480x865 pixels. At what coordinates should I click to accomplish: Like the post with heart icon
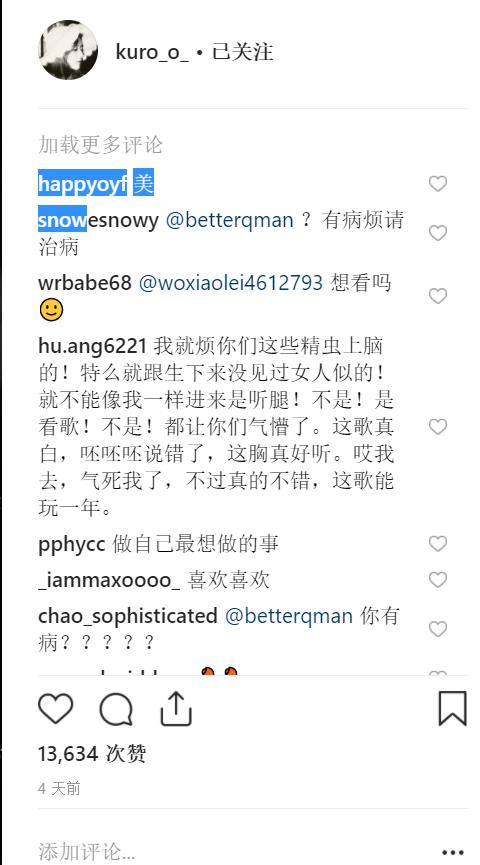pos(56,709)
